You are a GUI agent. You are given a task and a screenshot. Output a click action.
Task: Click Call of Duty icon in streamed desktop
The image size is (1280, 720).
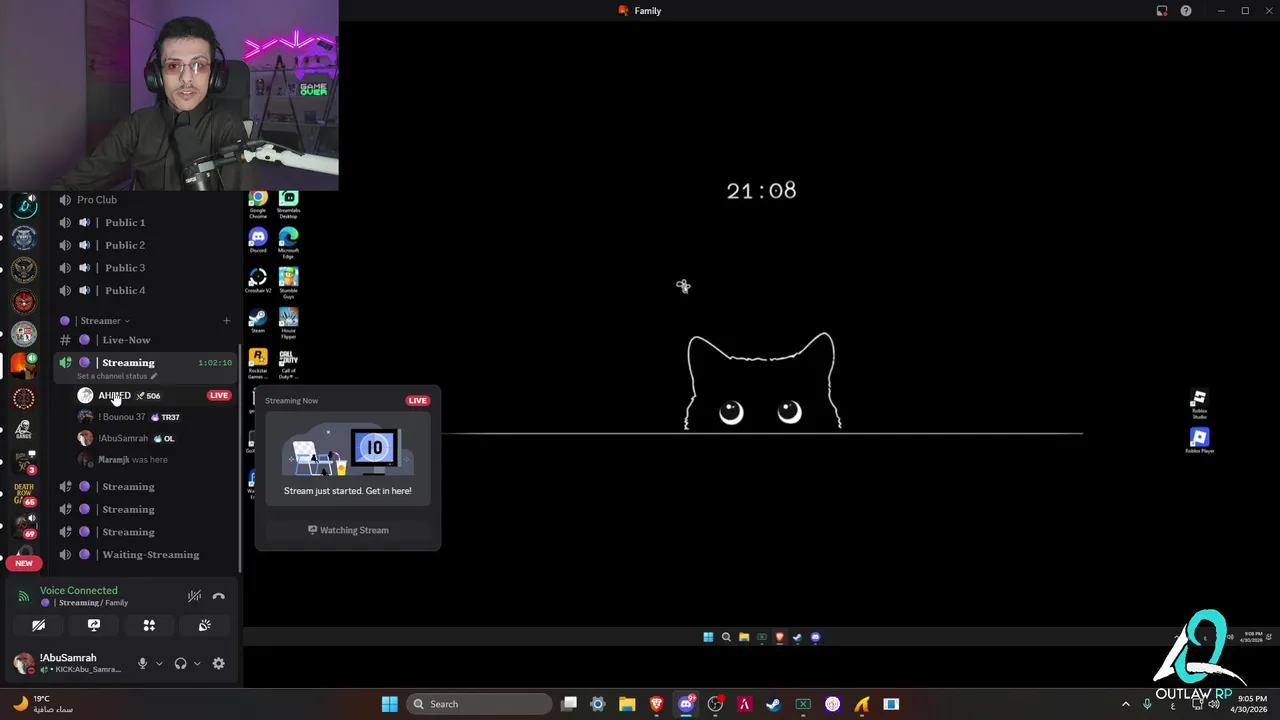(288, 363)
